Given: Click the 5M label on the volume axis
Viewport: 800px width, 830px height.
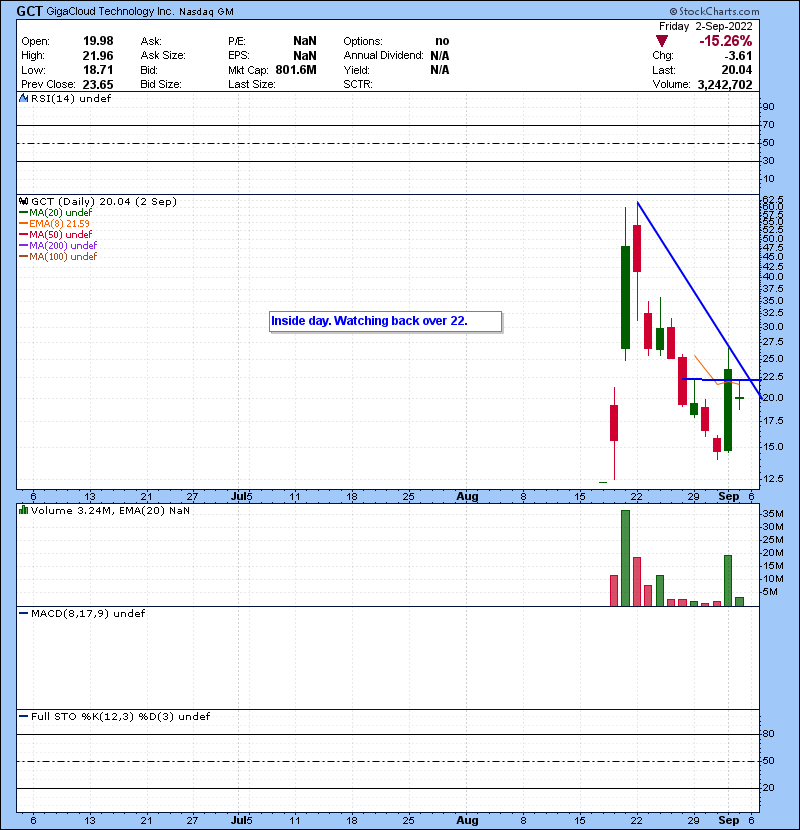Looking at the screenshot, I should [770, 592].
